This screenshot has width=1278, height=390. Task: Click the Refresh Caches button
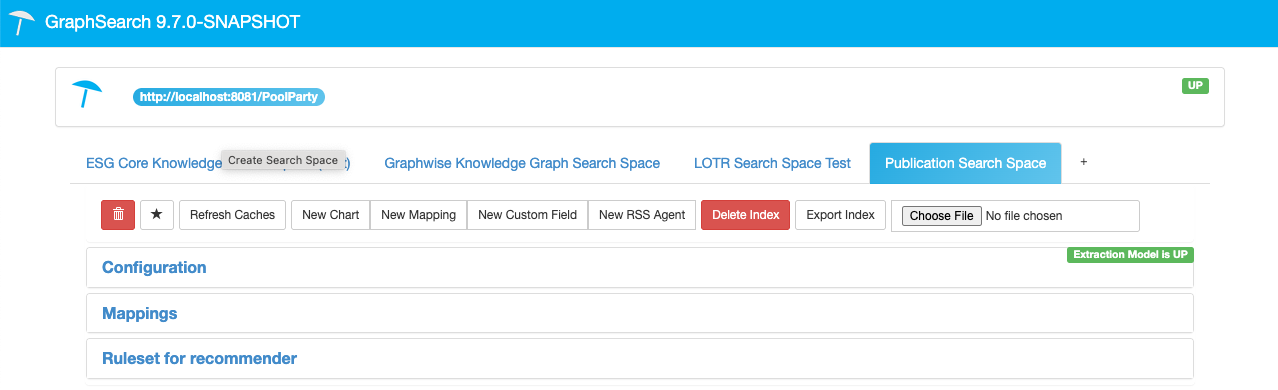pos(232,214)
